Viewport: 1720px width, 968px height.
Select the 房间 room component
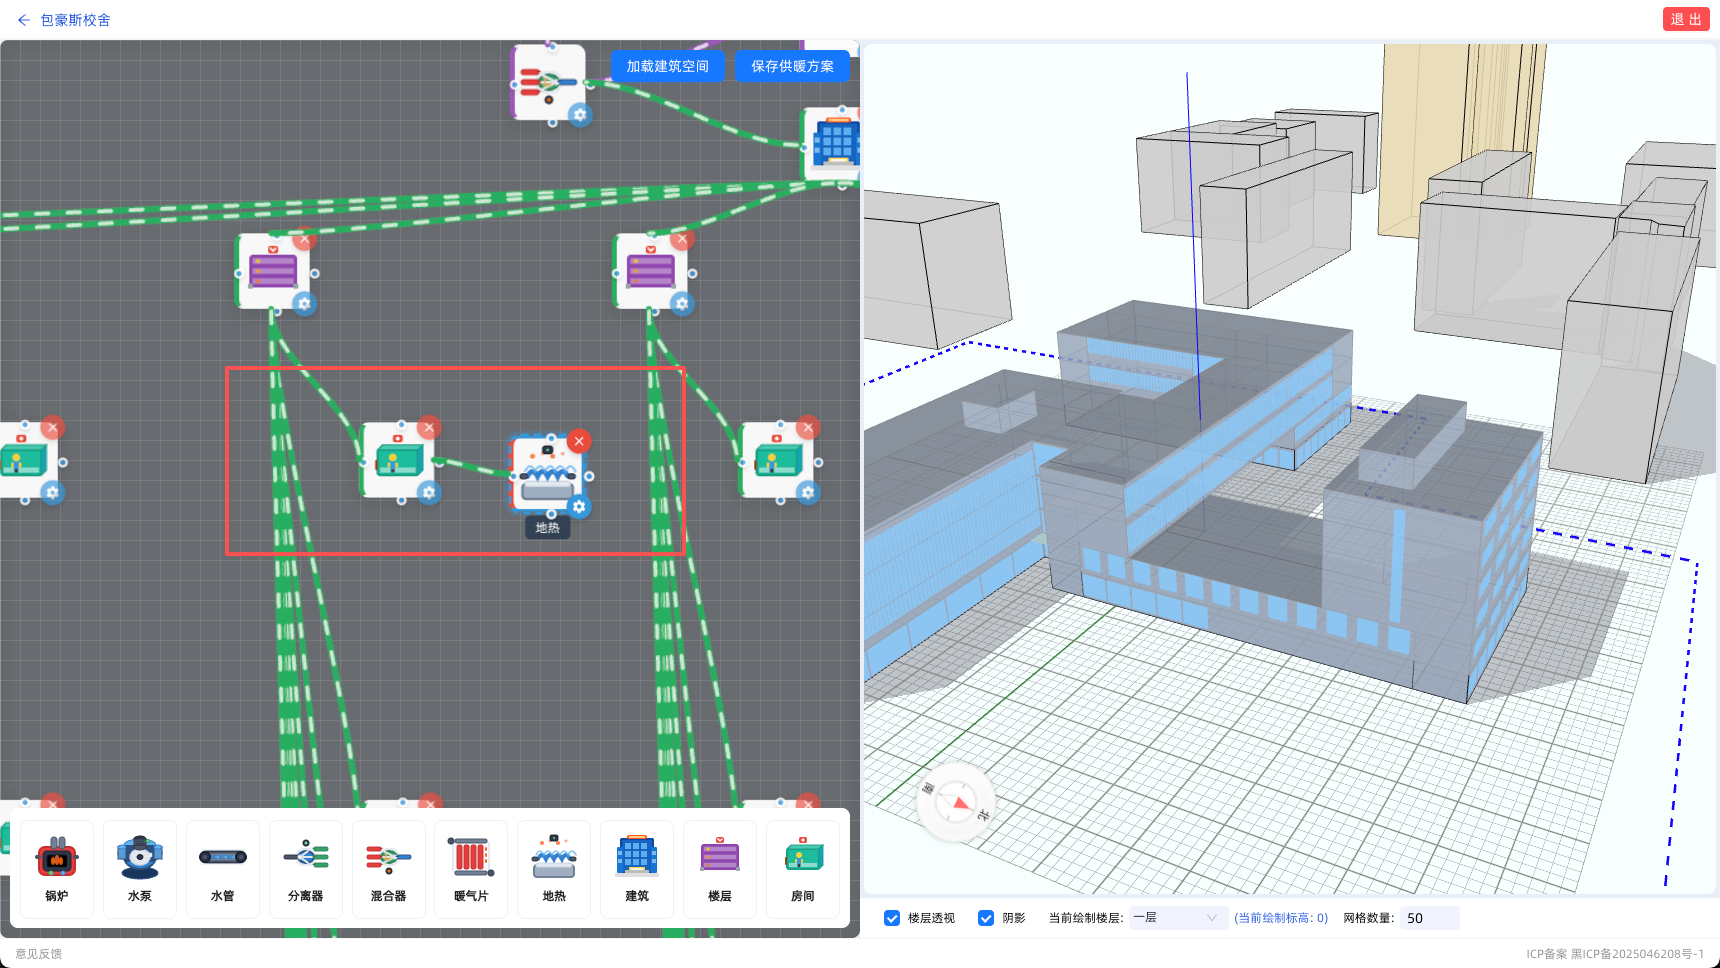point(803,869)
